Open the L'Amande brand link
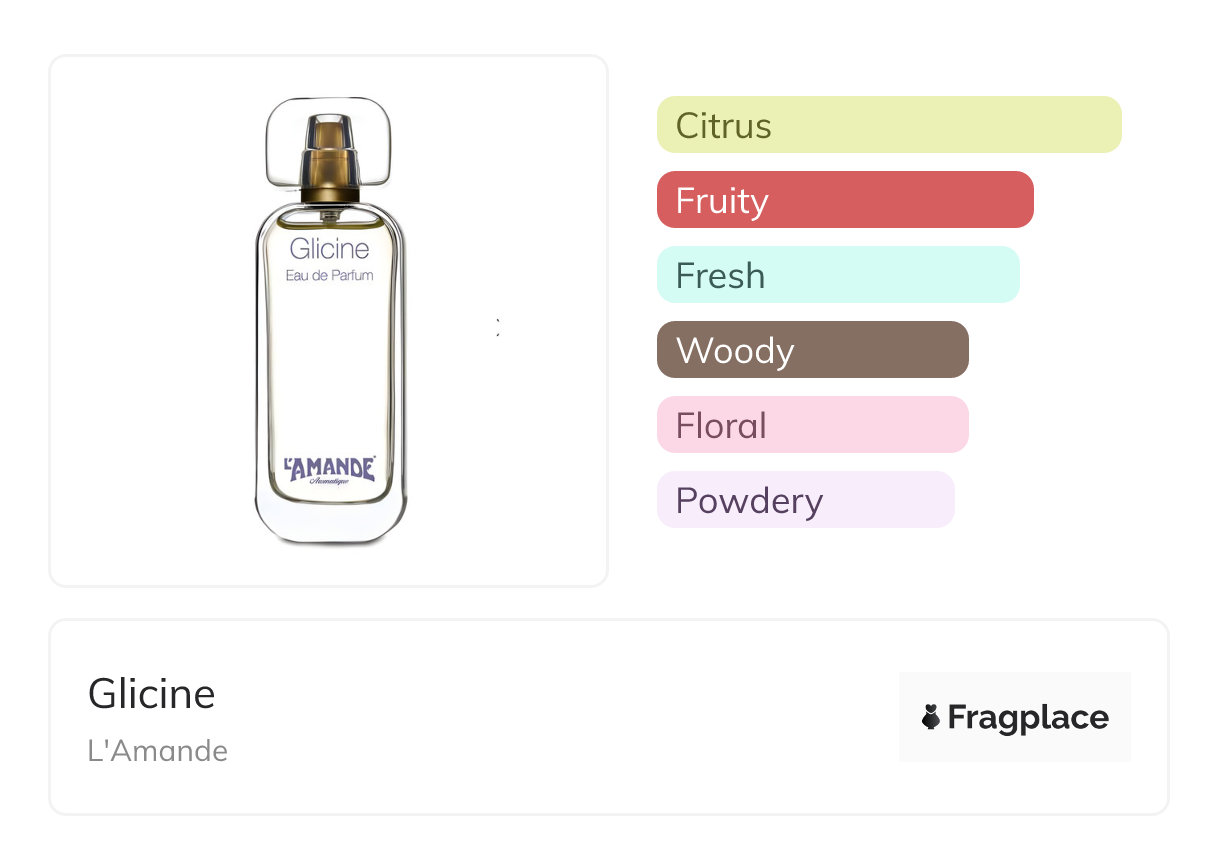 coord(158,751)
